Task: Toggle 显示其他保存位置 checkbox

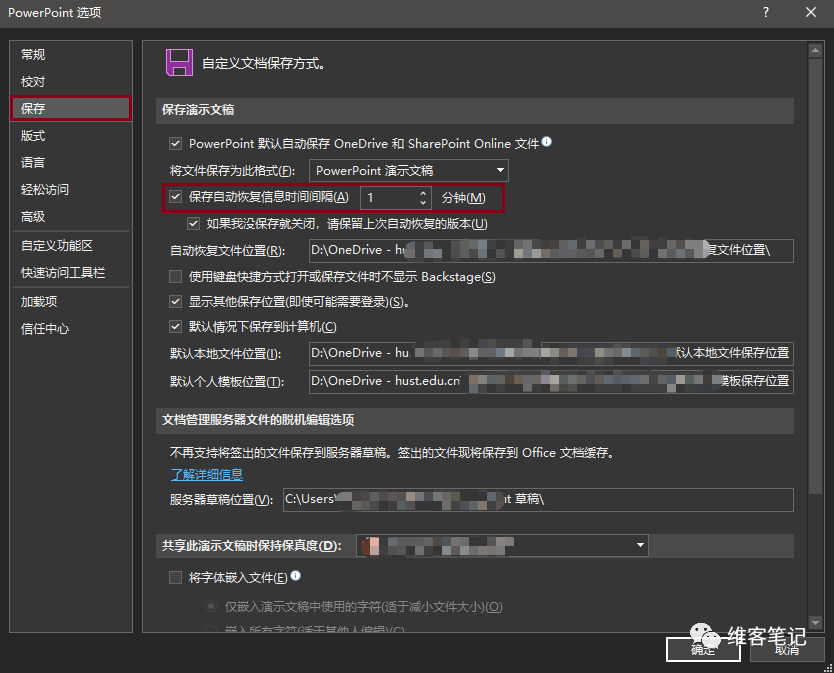Action: tap(176, 302)
